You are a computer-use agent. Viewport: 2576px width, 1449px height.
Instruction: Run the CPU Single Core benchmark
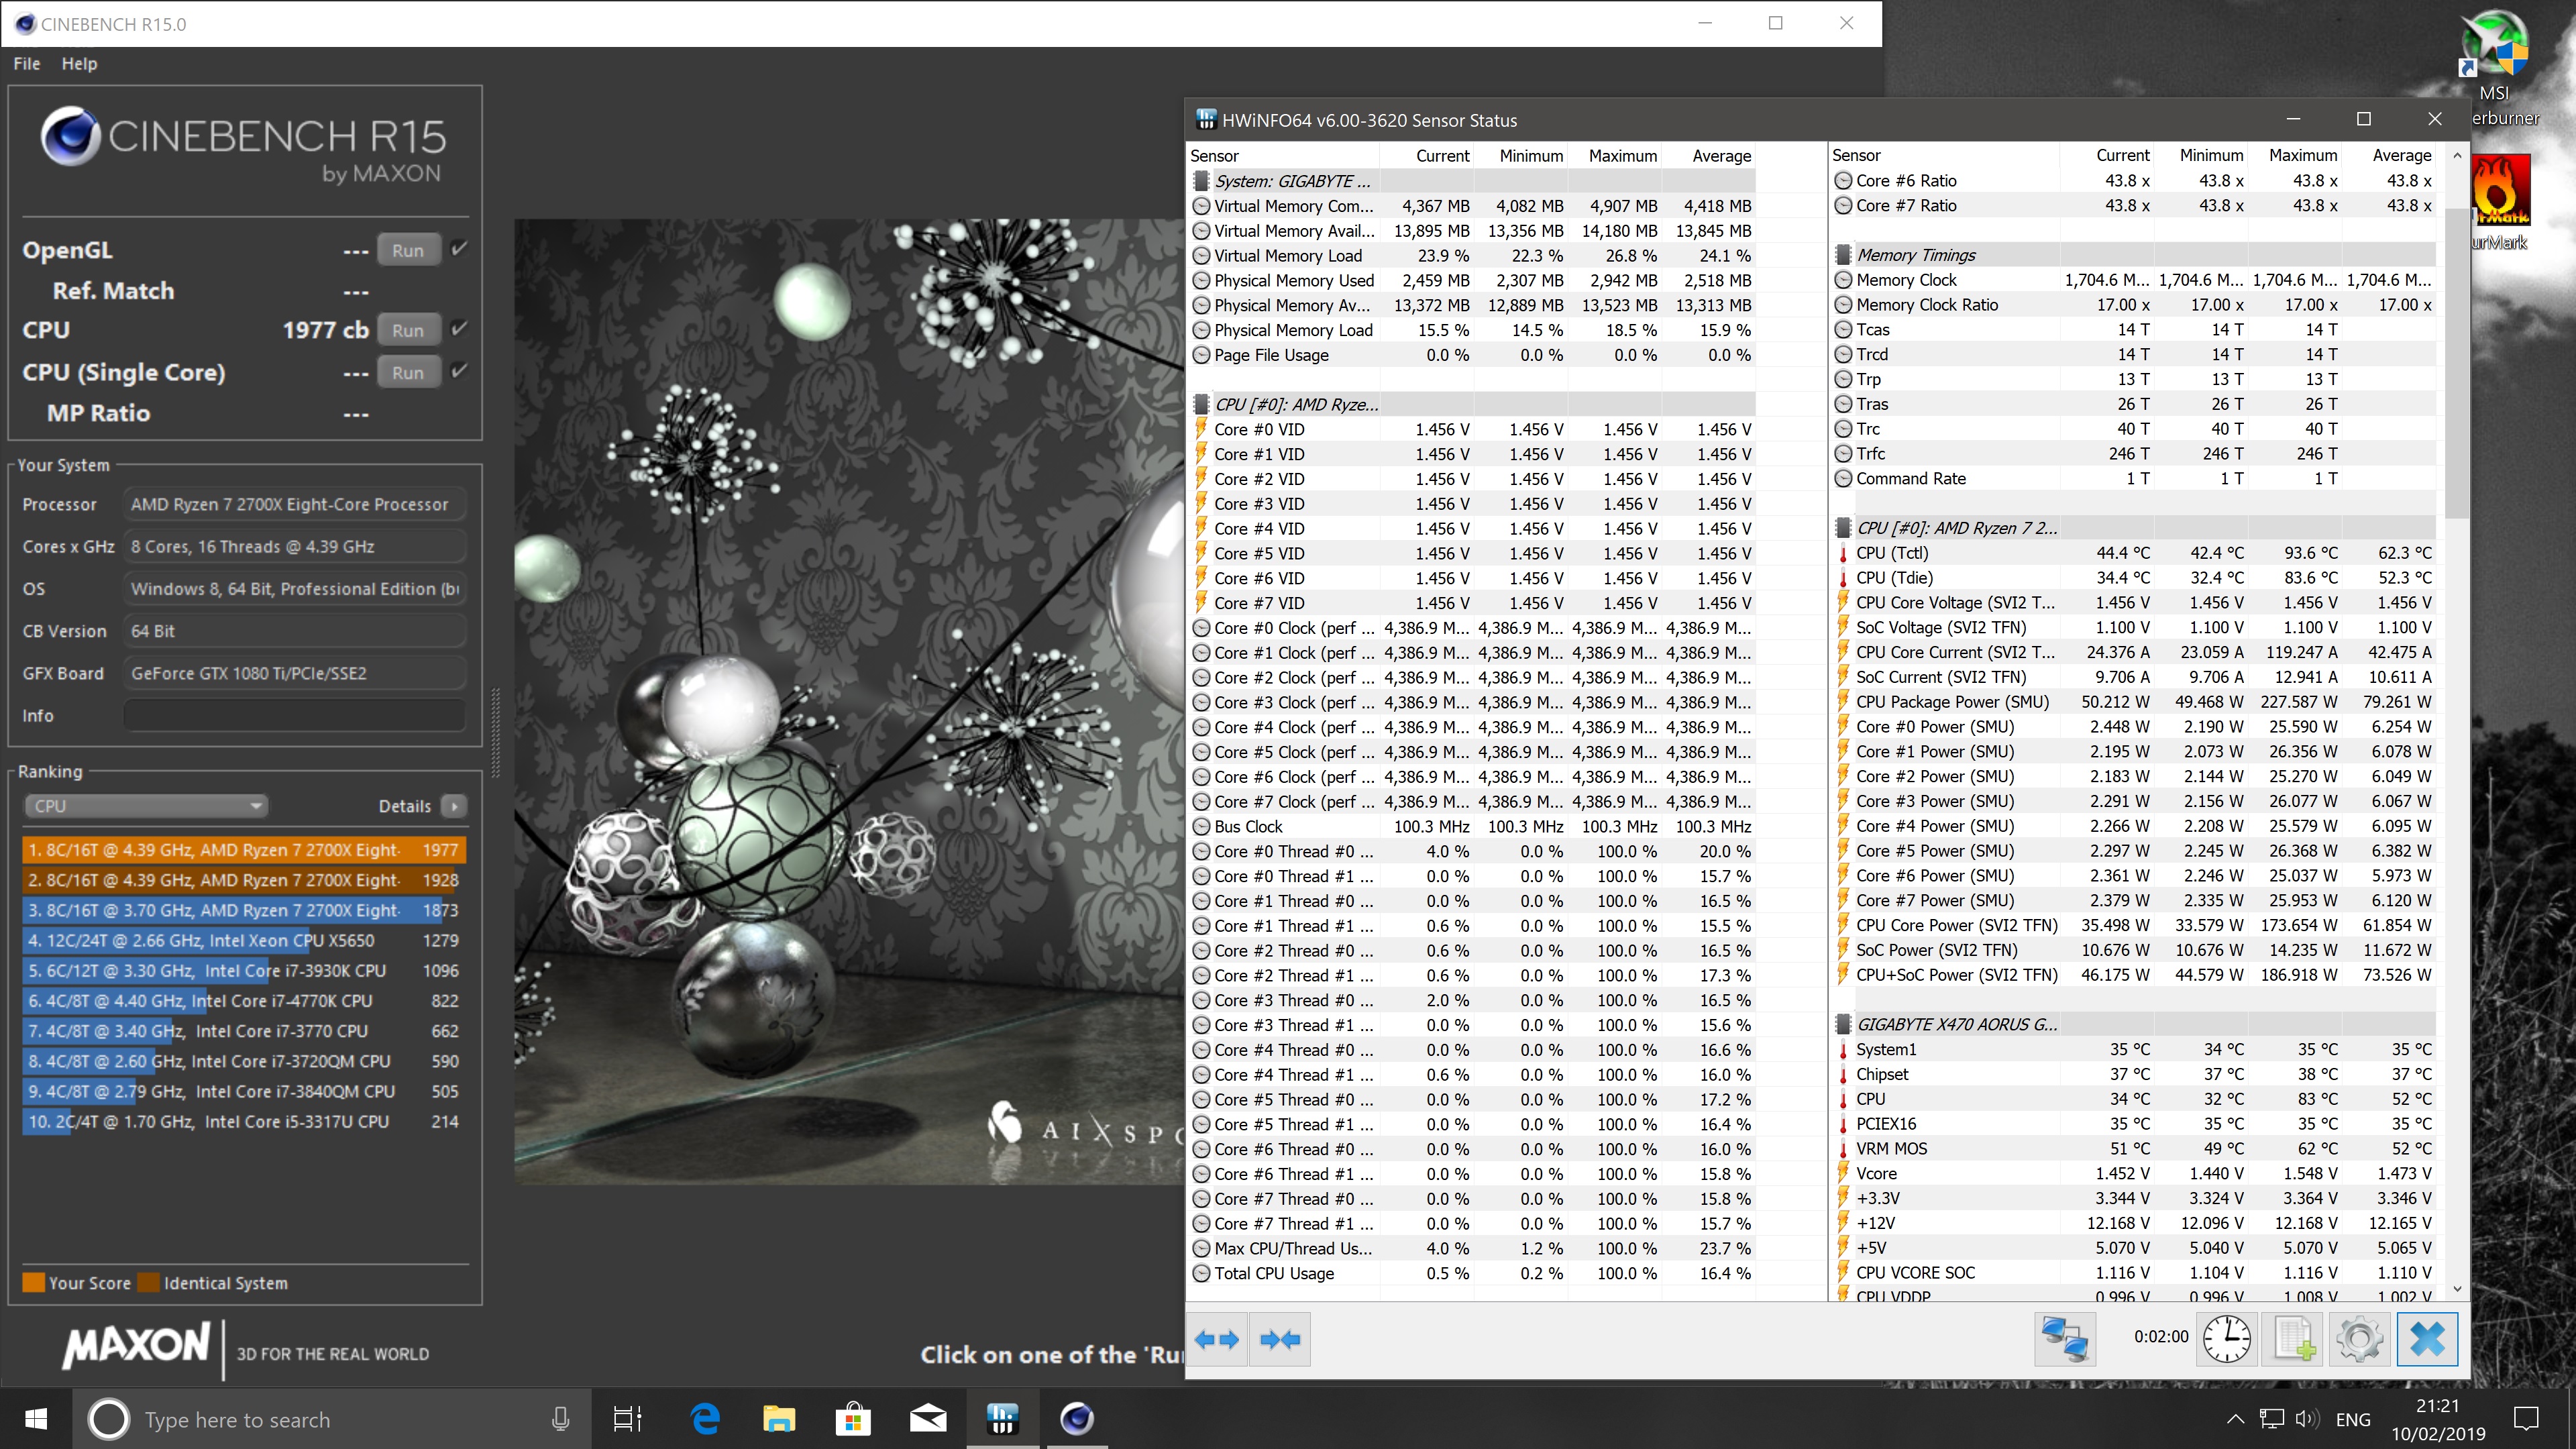[x=408, y=372]
